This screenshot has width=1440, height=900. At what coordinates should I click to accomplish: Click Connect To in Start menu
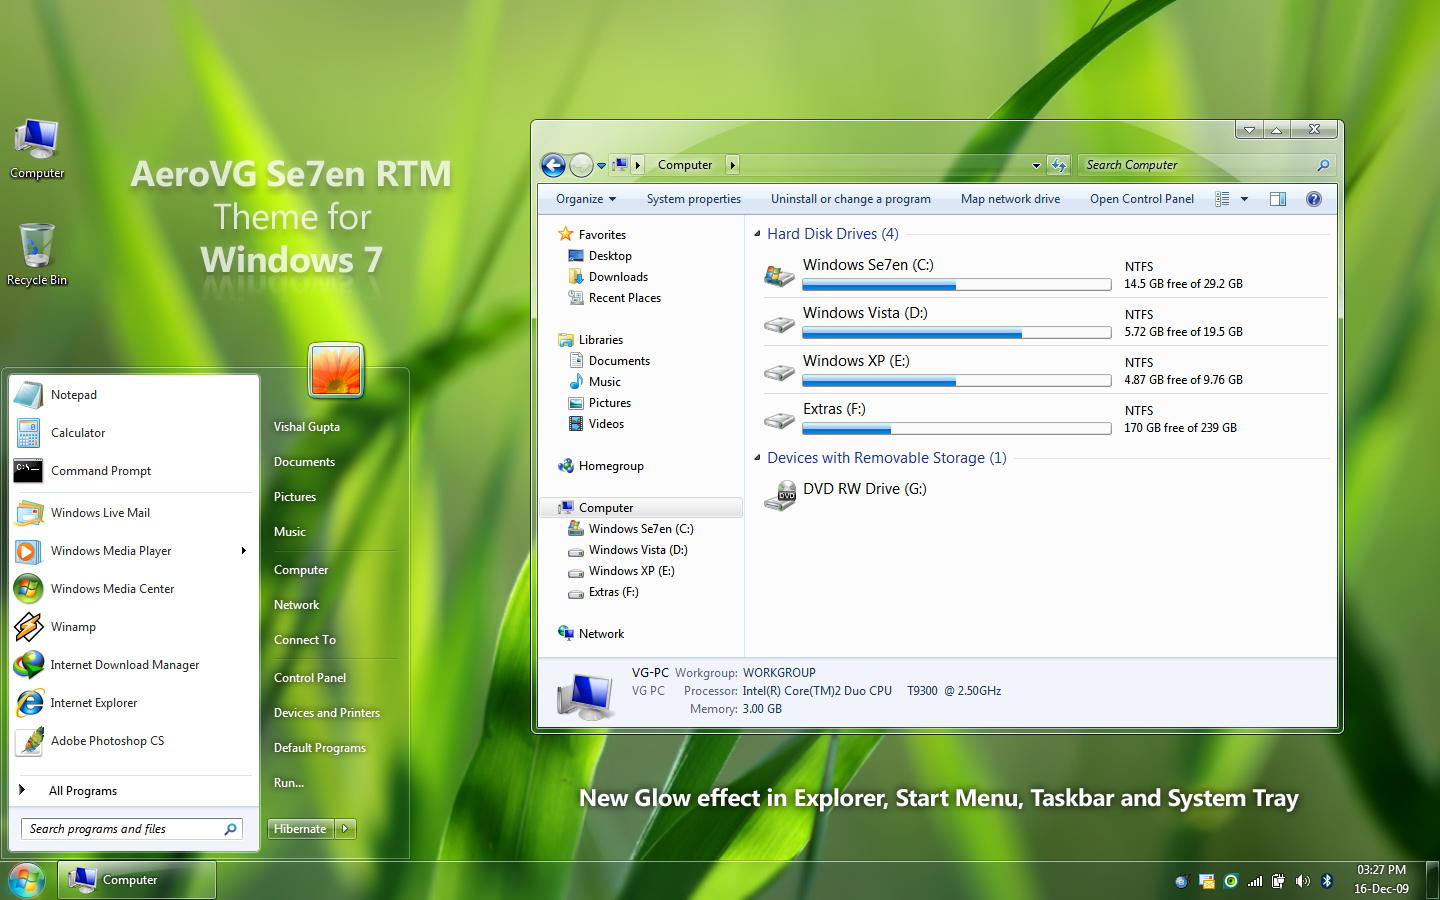[305, 640]
